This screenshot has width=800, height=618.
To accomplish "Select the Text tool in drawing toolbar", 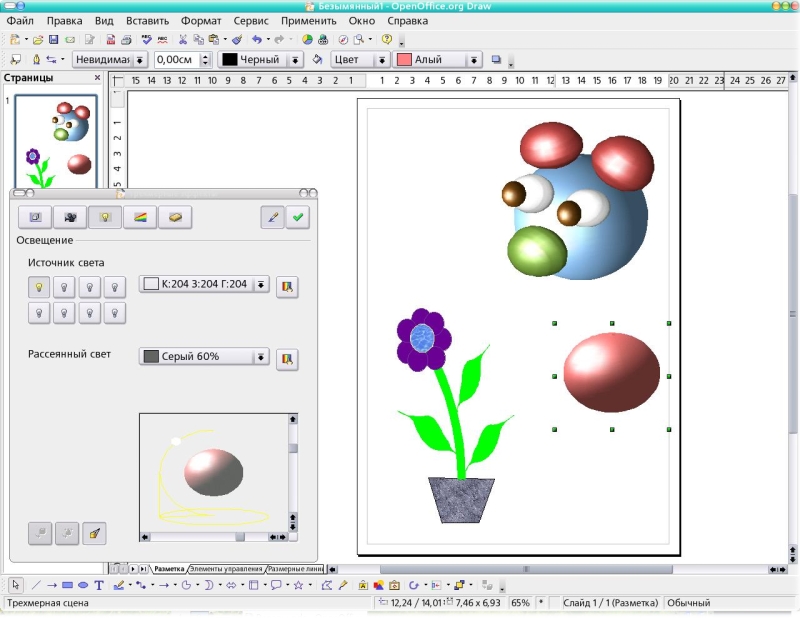I will tap(99, 585).
